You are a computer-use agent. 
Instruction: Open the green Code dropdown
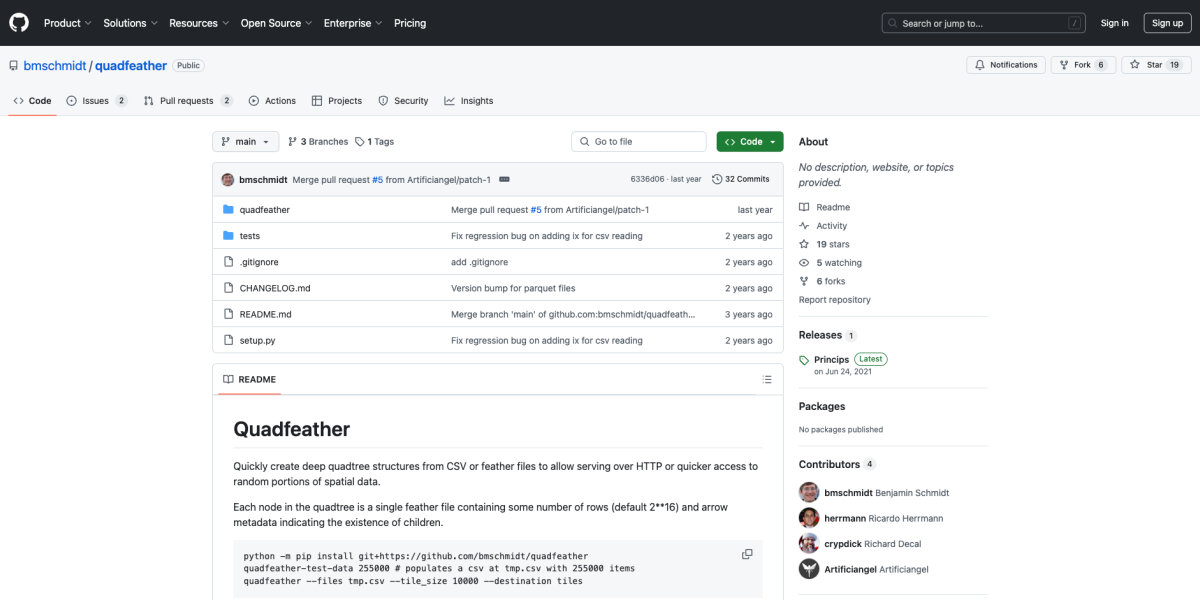(749, 142)
